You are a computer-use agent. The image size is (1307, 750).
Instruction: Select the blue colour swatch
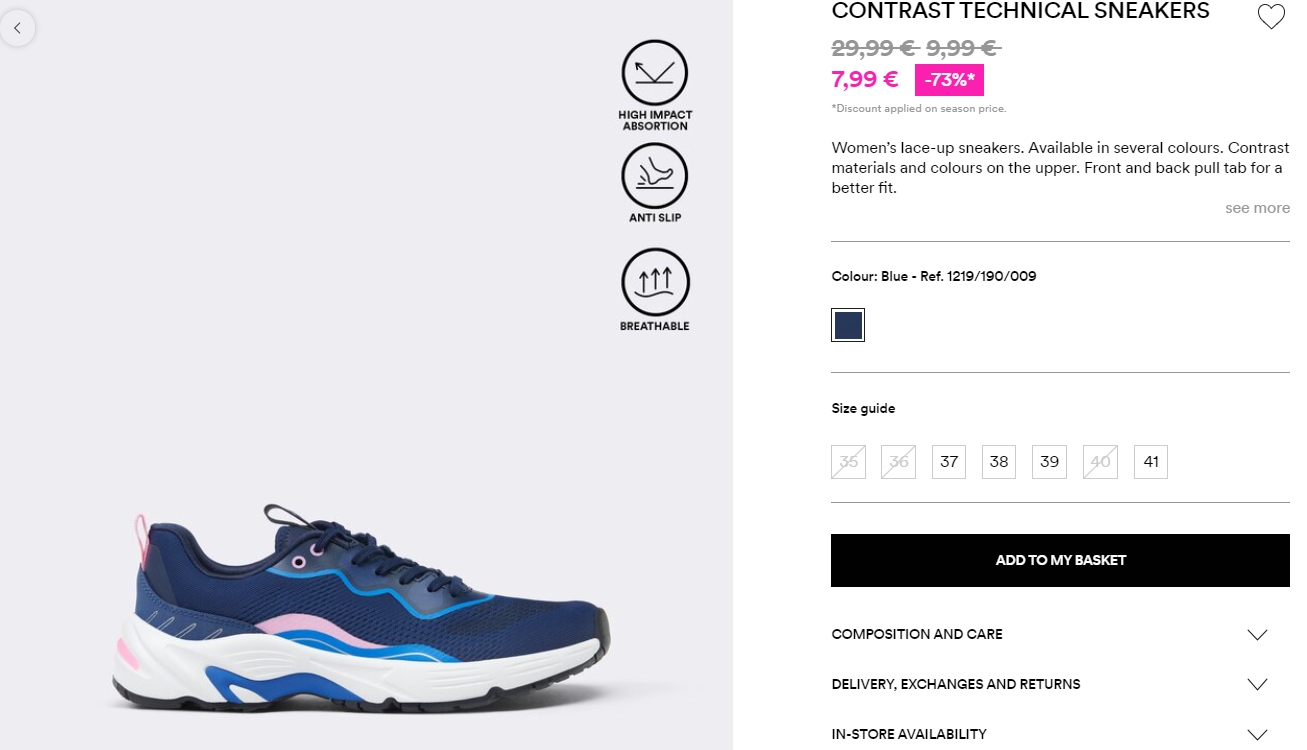coord(848,325)
